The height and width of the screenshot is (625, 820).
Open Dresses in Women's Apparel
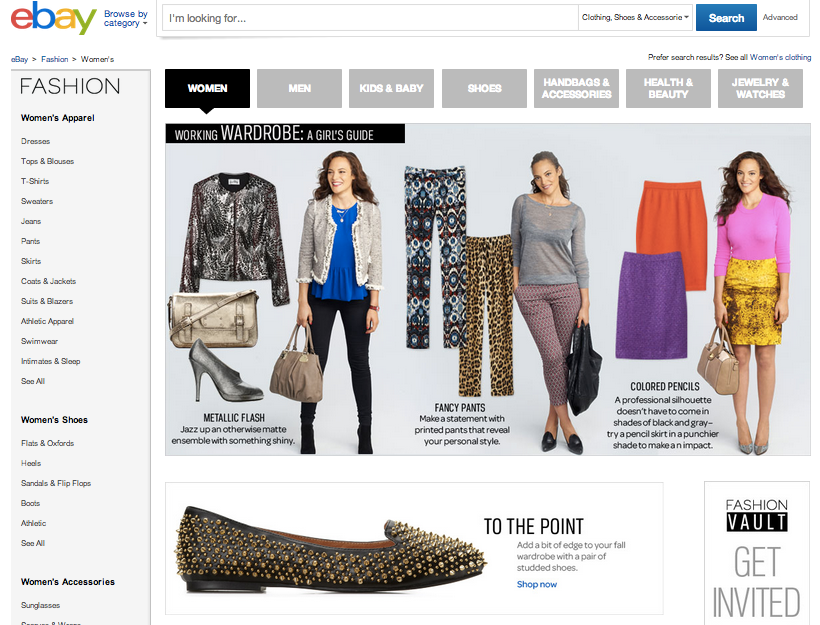point(36,141)
